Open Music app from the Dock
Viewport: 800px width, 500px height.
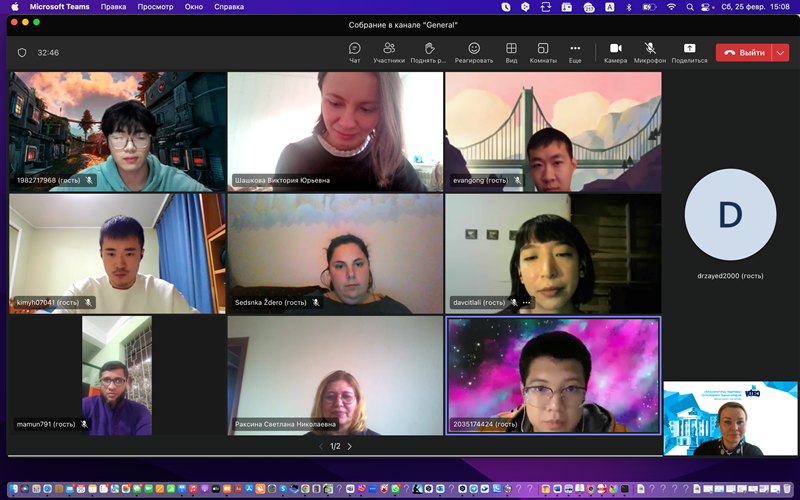click(x=193, y=489)
